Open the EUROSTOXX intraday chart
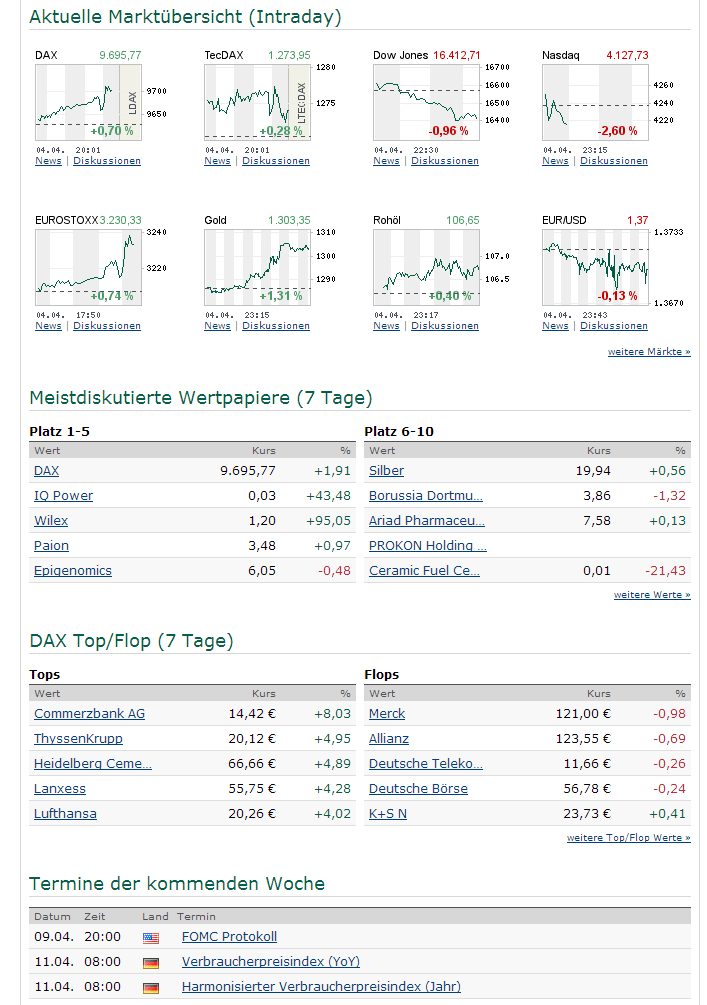Image resolution: width=707 pixels, height=1005 pixels. 88,267
